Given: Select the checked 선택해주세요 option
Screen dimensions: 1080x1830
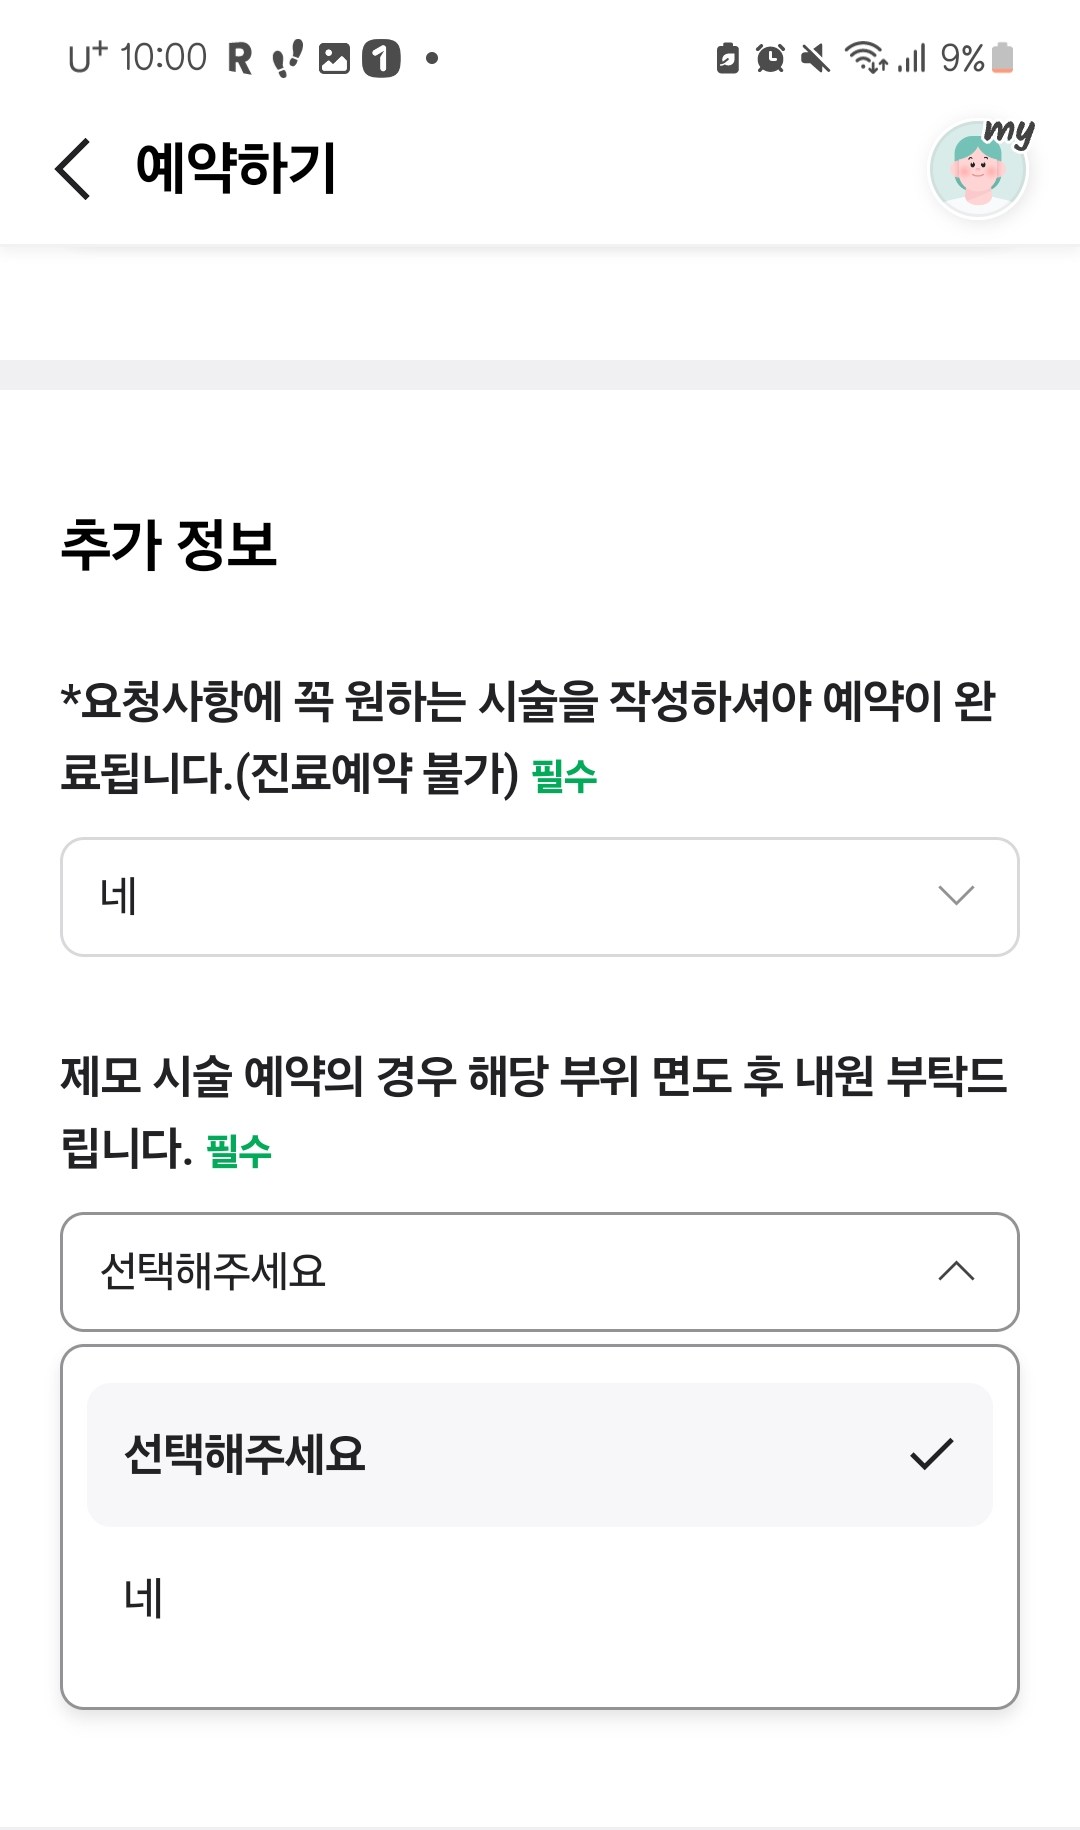Looking at the screenshot, I should pyautogui.click(x=540, y=1454).
